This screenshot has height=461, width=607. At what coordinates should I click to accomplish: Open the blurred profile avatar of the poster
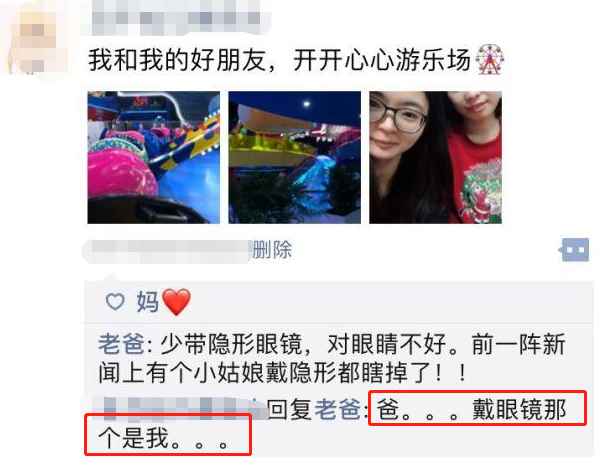pyautogui.click(x=36, y=41)
